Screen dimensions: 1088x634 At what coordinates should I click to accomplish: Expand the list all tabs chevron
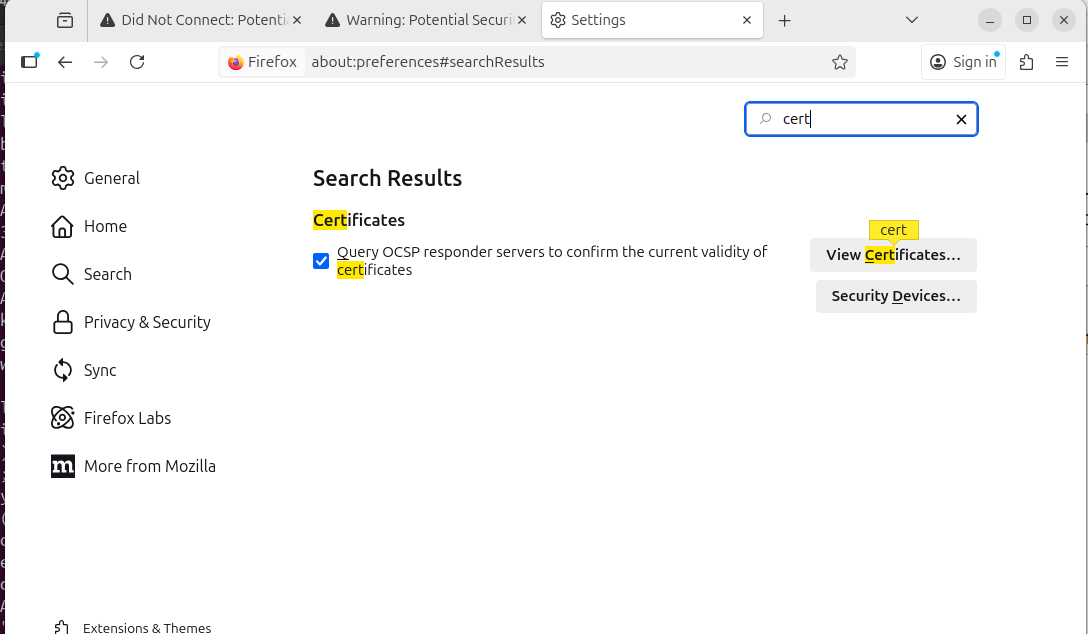pos(912,20)
